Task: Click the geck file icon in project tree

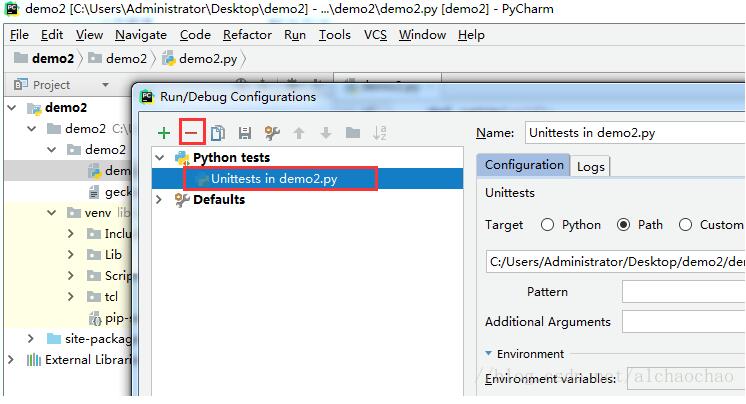Action: coord(94,192)
